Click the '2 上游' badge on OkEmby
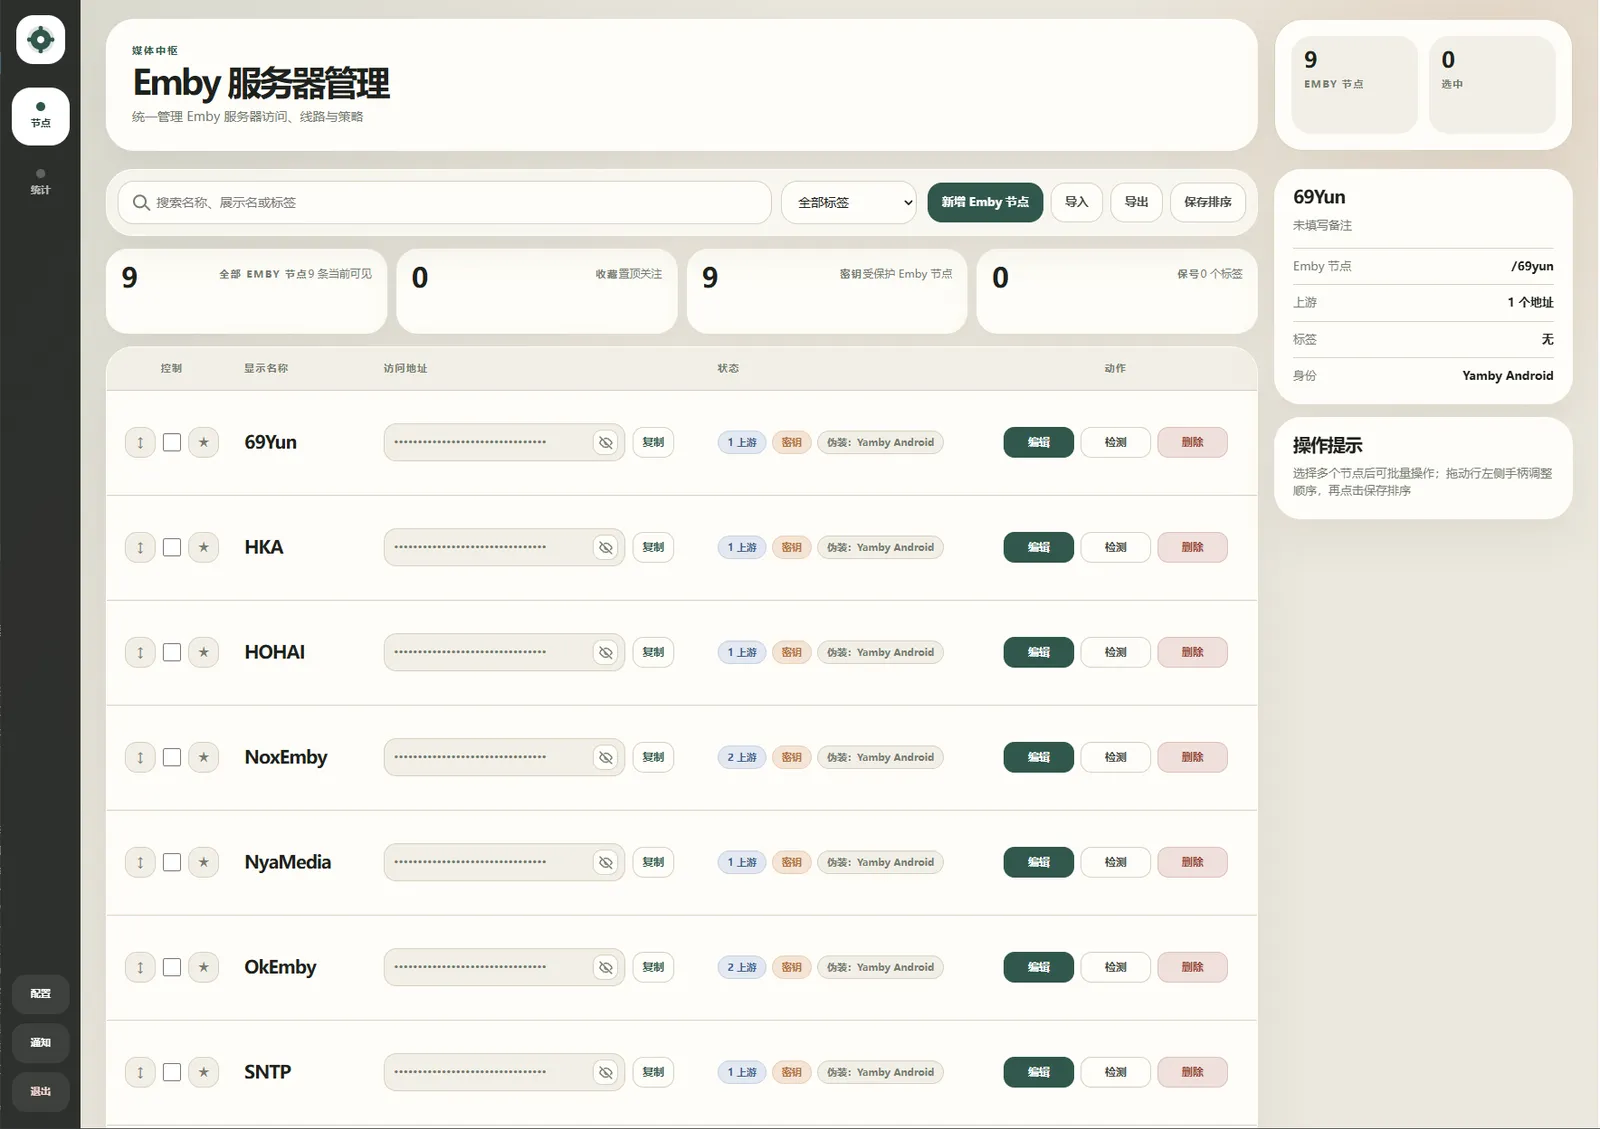 click(742, 967)
